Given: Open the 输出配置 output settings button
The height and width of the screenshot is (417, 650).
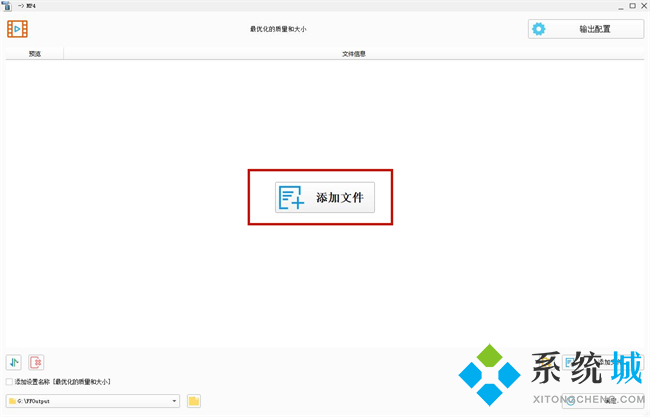Looking at the screenshot, I should pos(586,29).
